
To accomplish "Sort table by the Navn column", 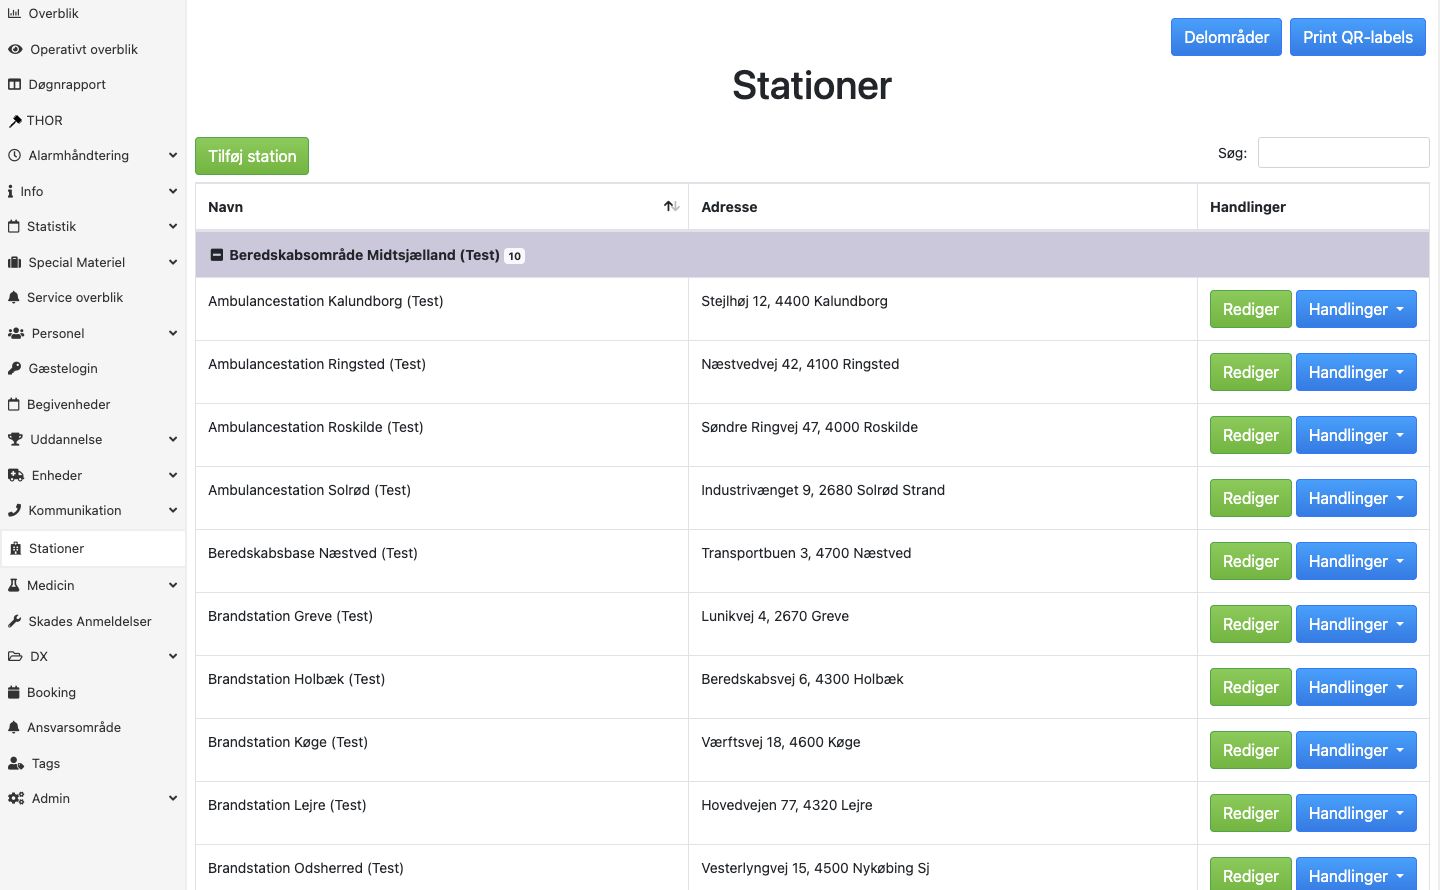I will (442, 207).
